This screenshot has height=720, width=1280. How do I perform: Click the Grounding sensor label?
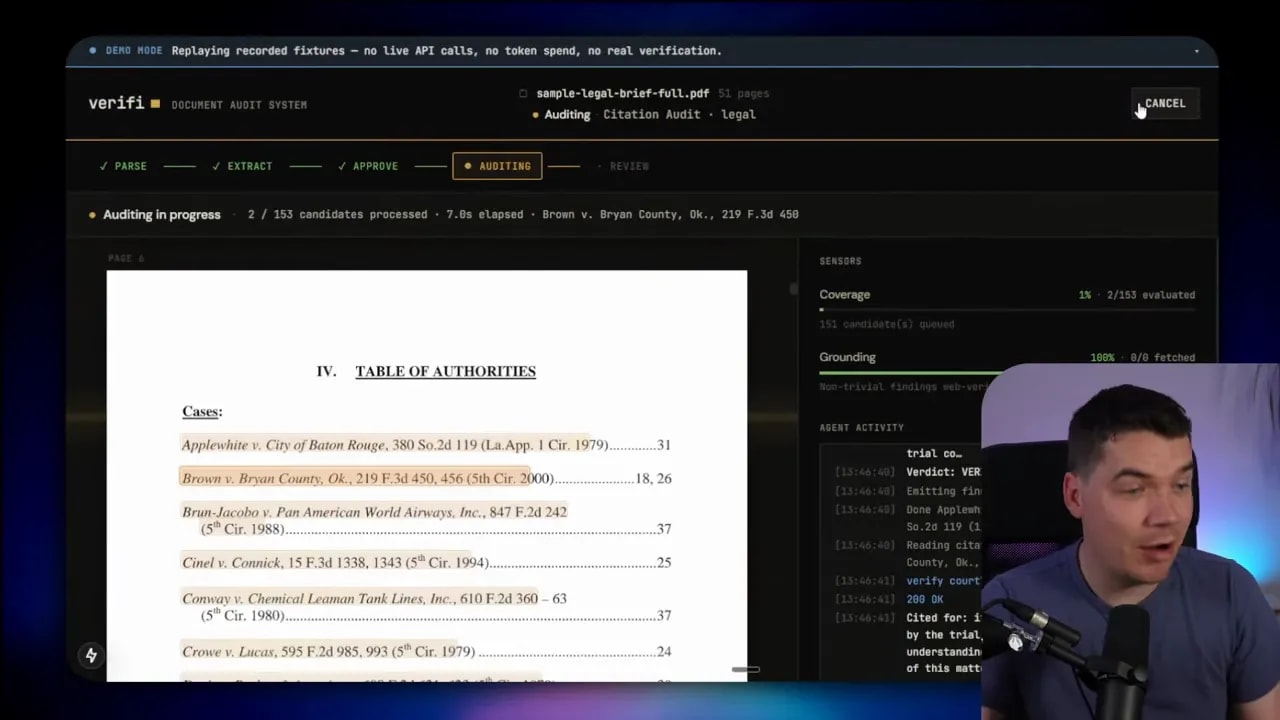[x=847, y=357]
